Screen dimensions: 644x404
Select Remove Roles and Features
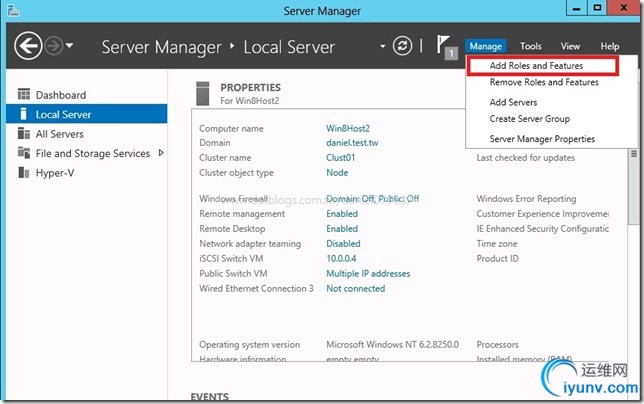point(543,83)
